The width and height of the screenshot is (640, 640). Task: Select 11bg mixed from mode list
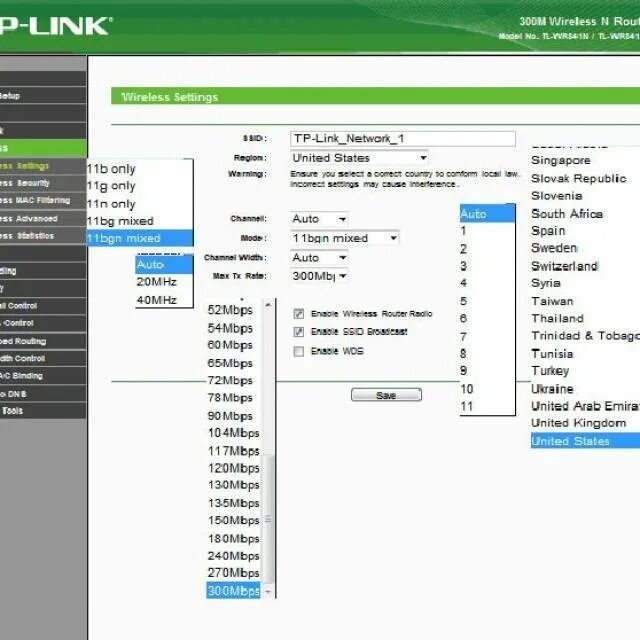pyautogui.click(x=140, y=221)
